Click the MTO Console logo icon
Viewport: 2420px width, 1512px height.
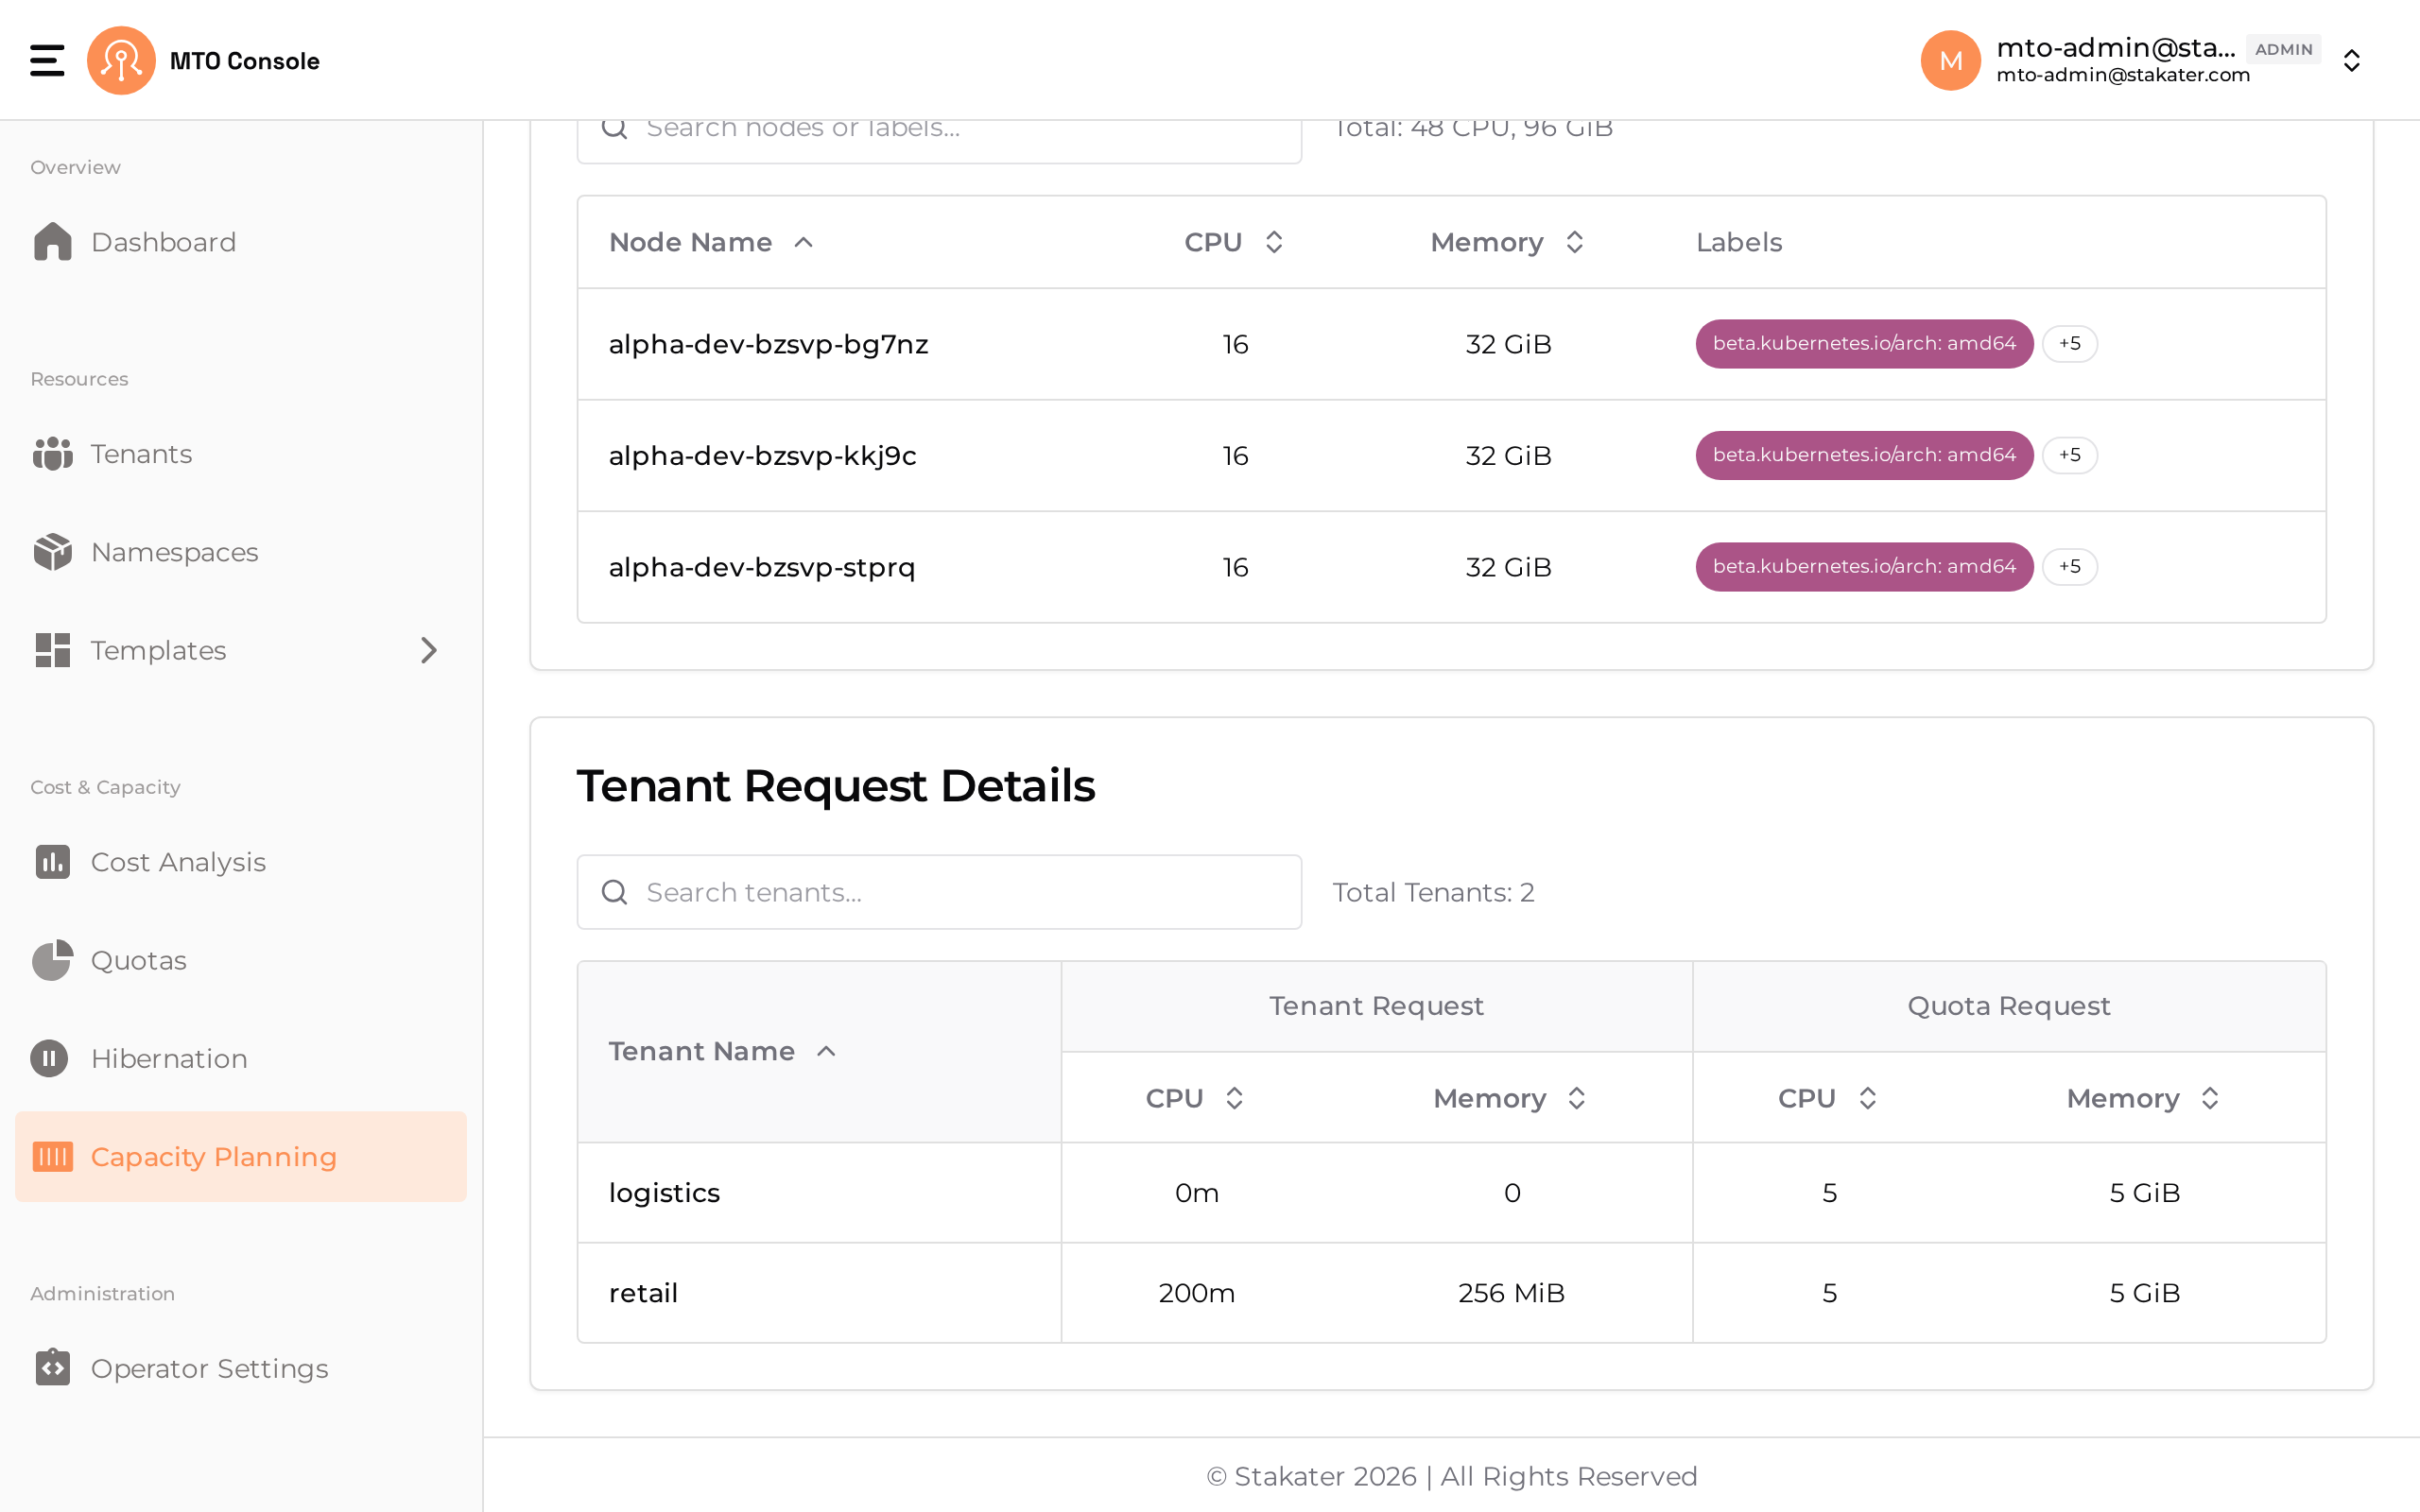(121, 60)
